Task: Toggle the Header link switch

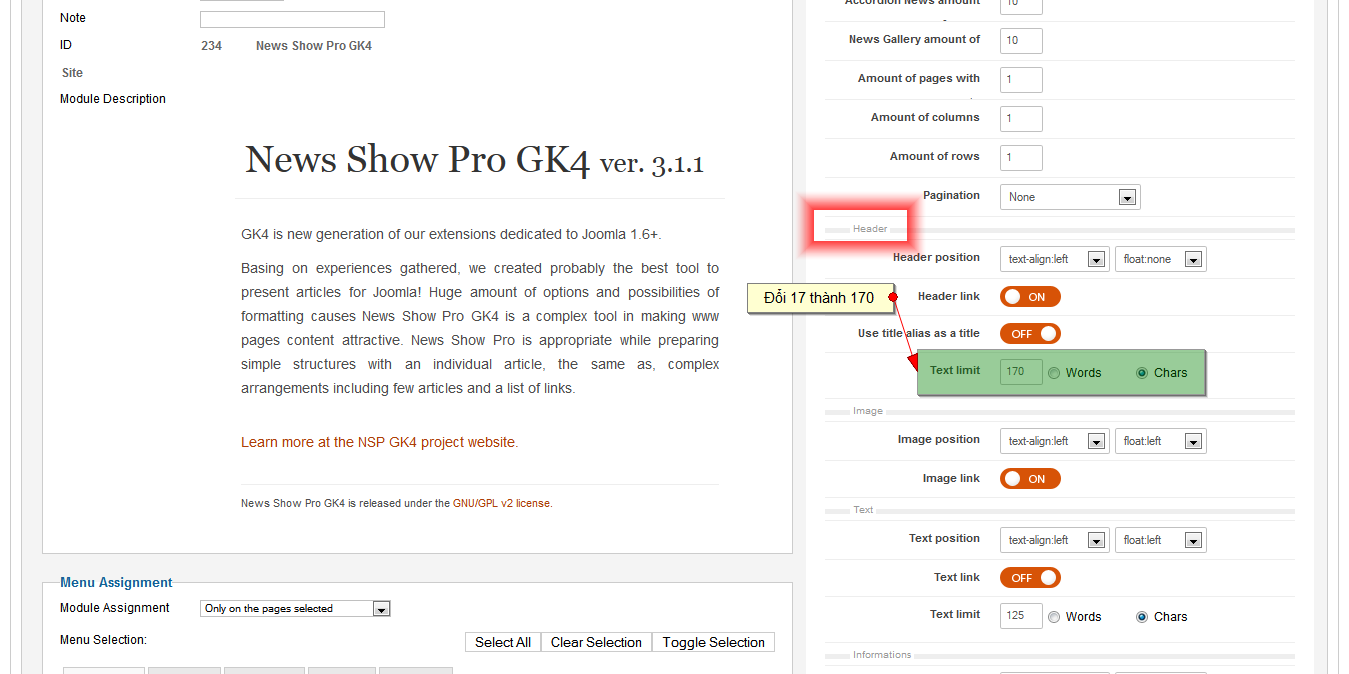Action: click(x=1030, y=297)
